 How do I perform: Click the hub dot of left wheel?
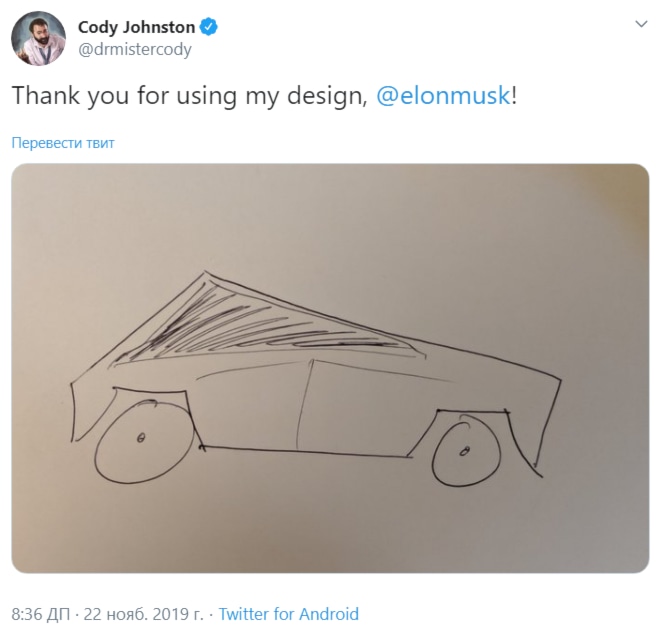click(141, 438)
